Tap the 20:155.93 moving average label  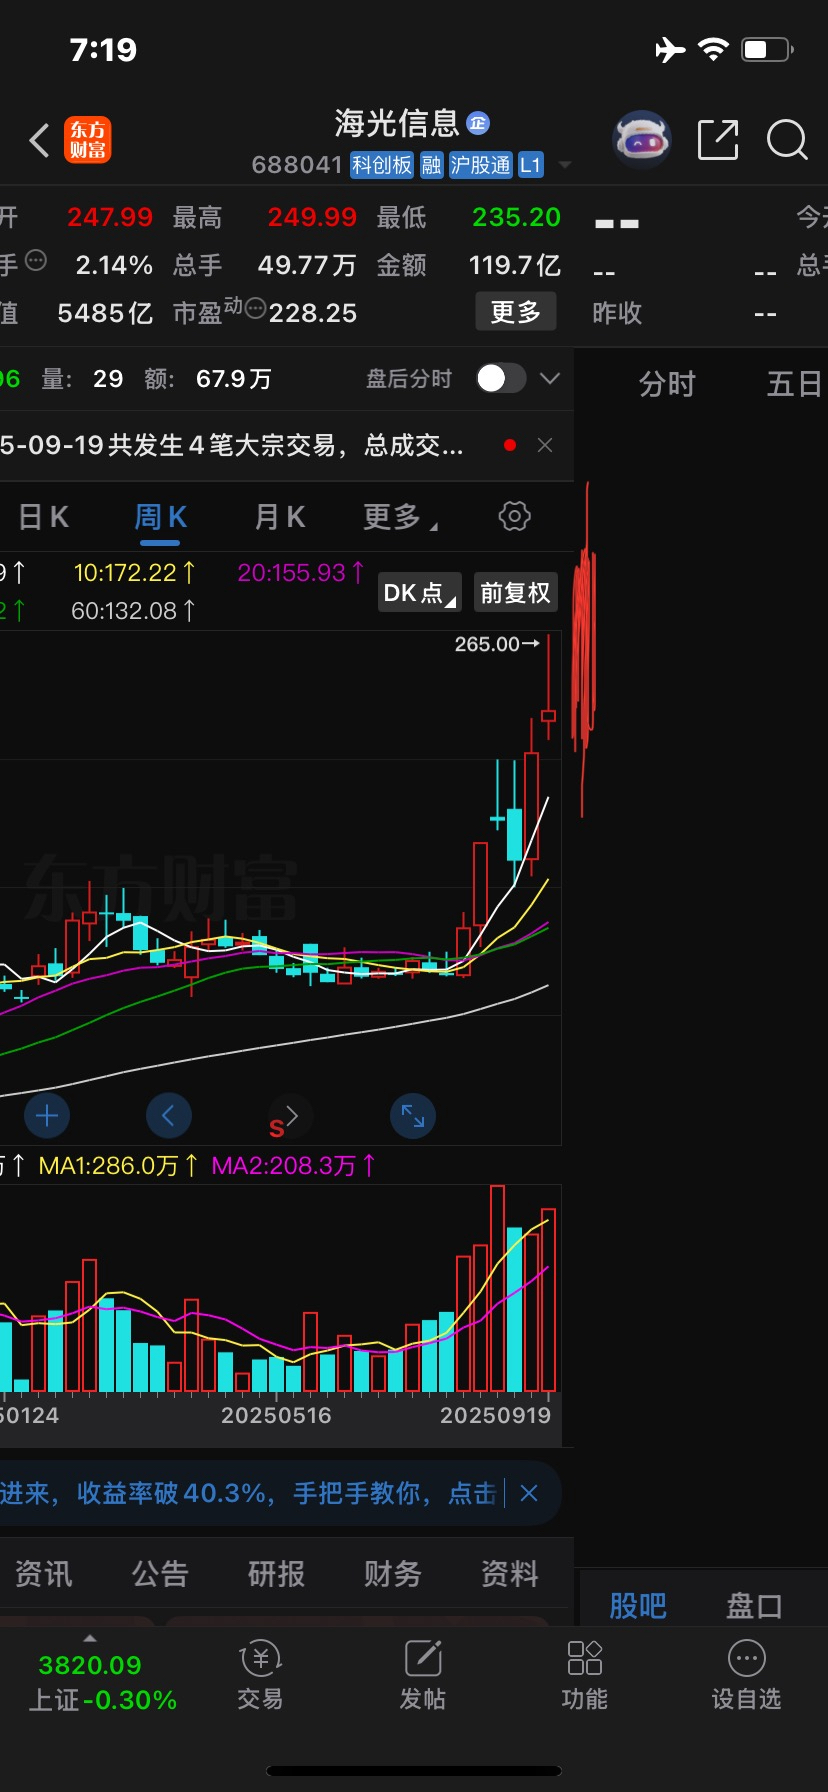coord(301,573)
